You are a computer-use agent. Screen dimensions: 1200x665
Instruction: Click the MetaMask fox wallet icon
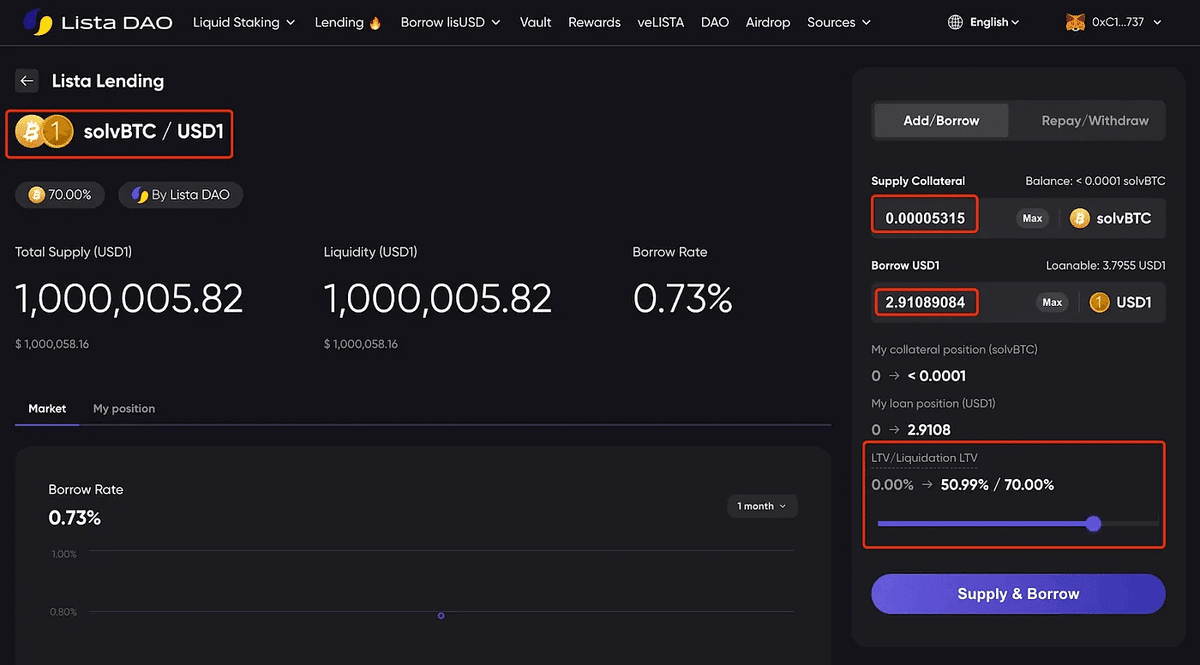[1076, 22]
